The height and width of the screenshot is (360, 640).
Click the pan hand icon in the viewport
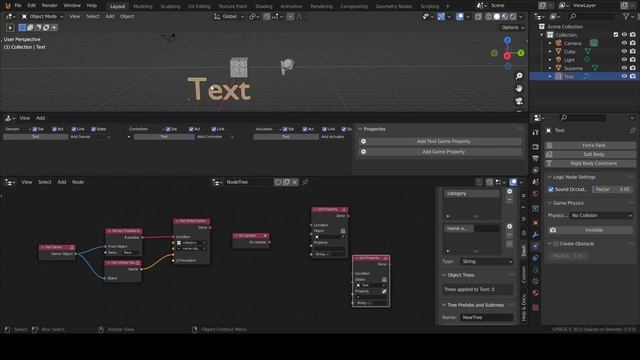point(519,88)
